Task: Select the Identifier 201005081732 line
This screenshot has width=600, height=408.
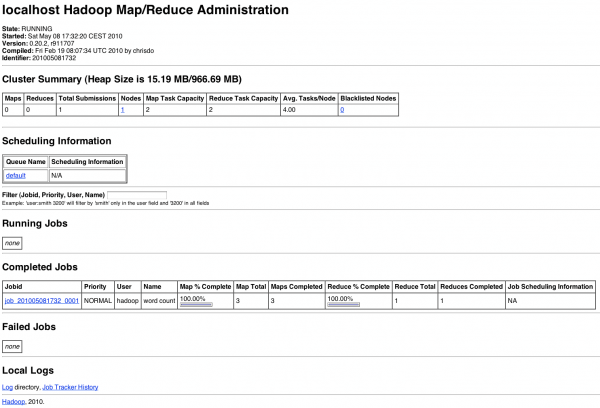Action: (39, 58)
